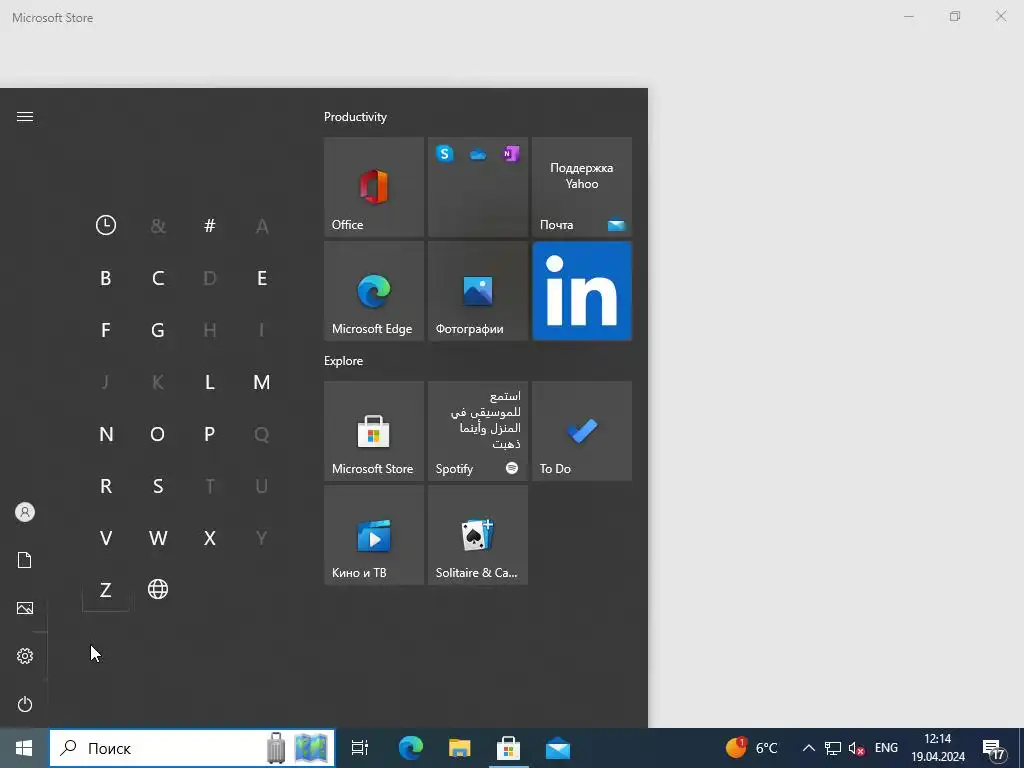Open the Documents sidebar icon
The image size is (1024, 768).
tap(25, 560)
